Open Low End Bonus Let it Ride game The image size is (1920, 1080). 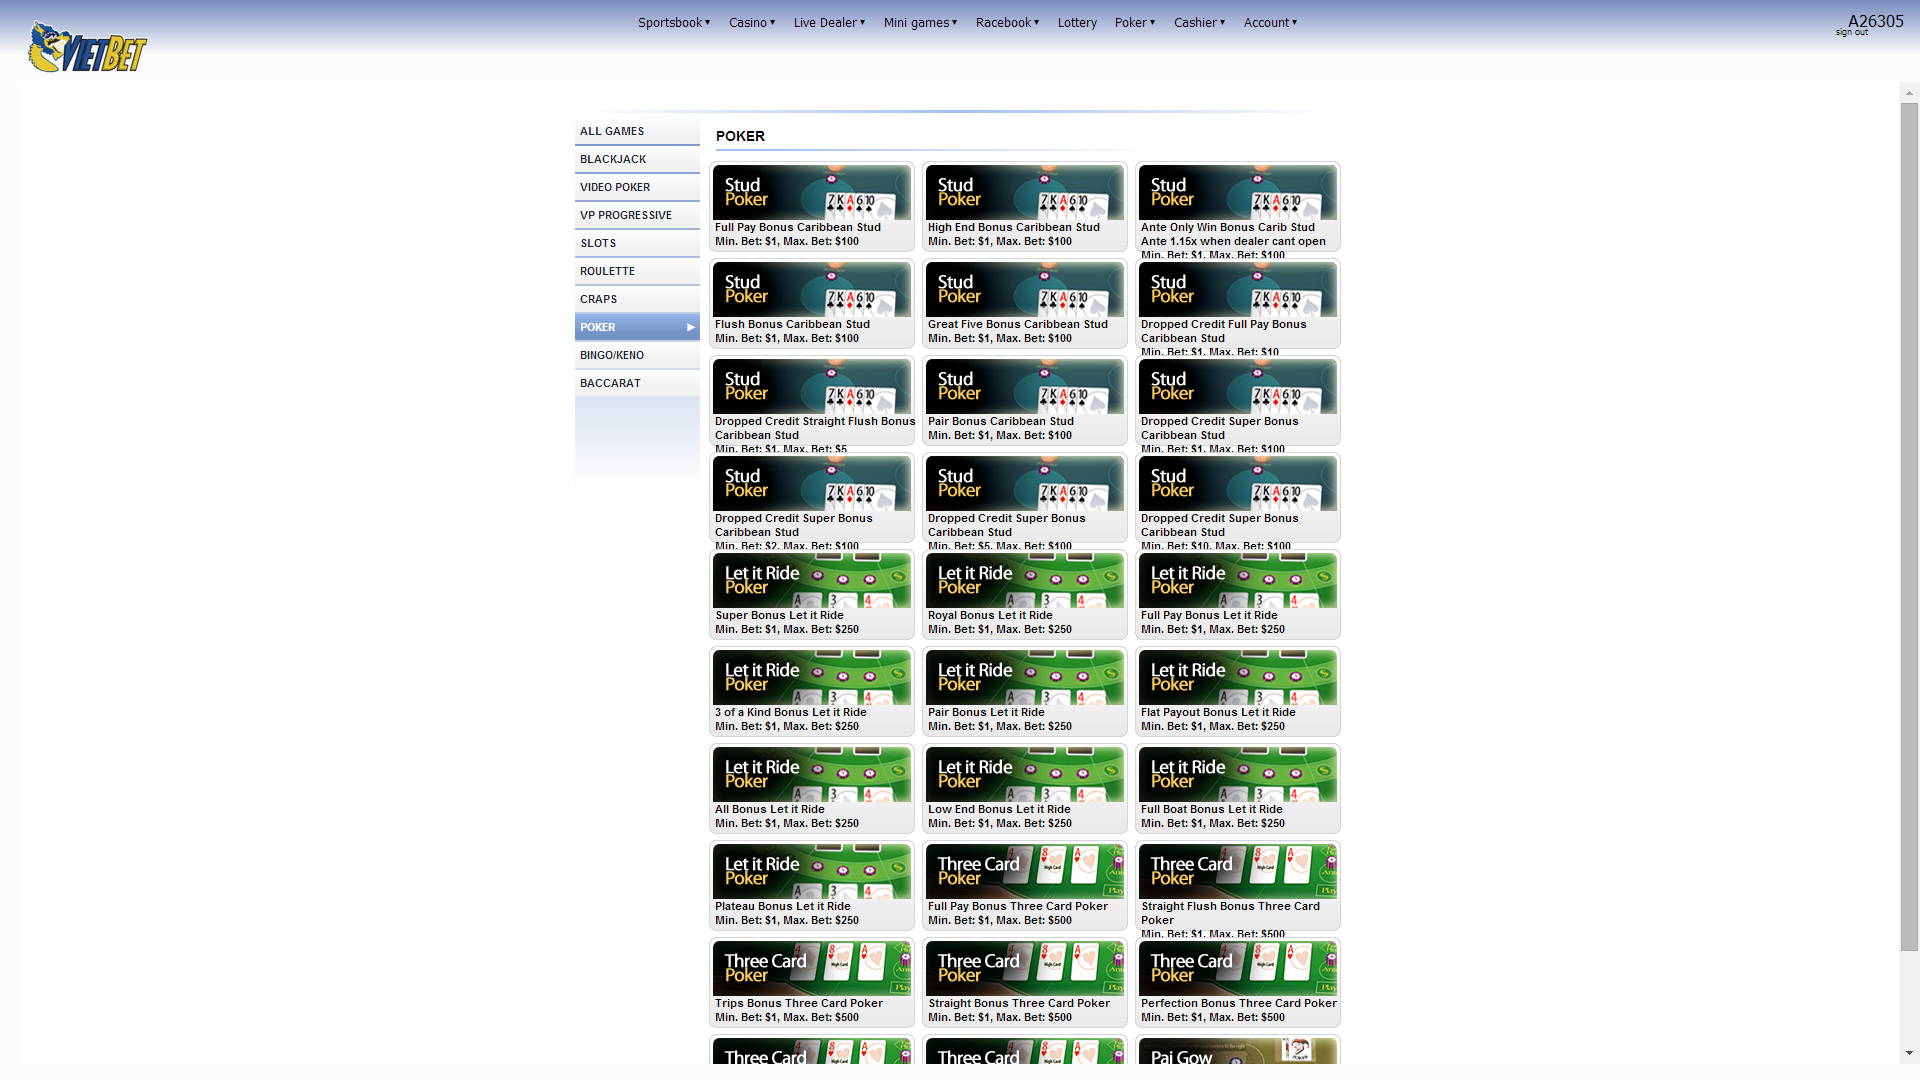coord(1024,775)
